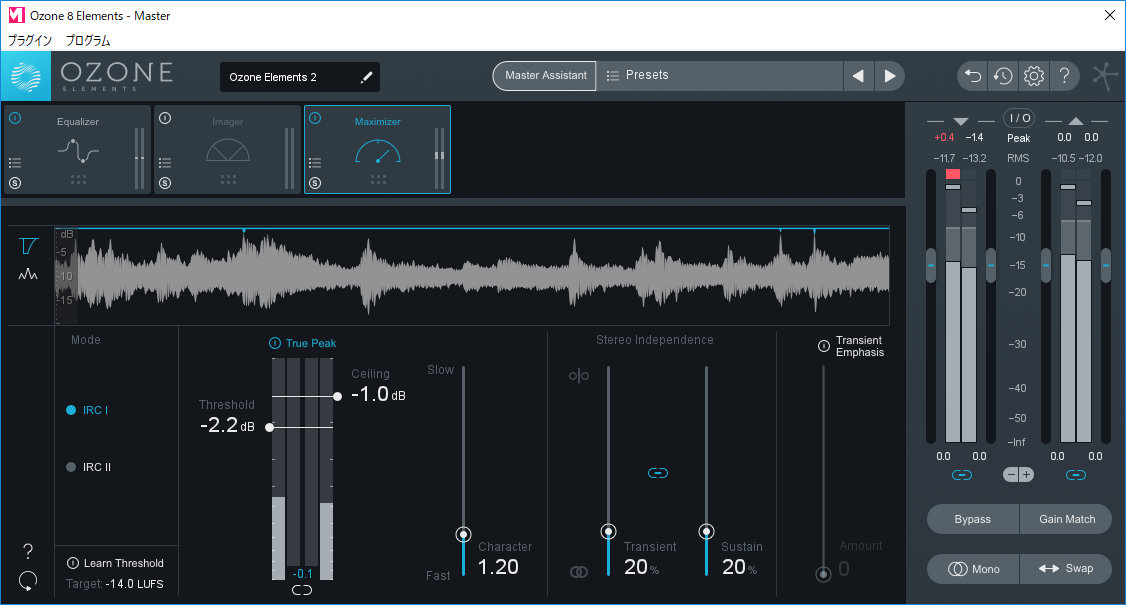Click the Sustain slider handle

(707, 532)
